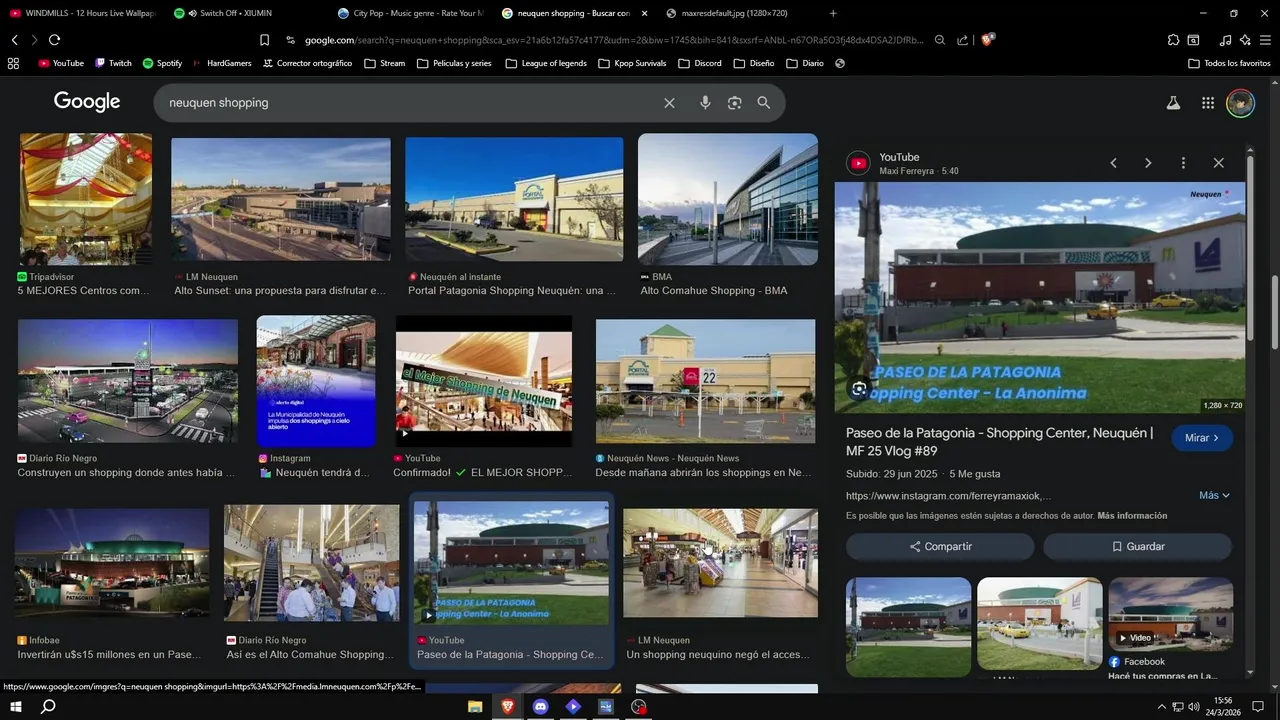Open the Más información link
The height and width of the screenshot is (720, 1280).
[x=1132, y=516]
